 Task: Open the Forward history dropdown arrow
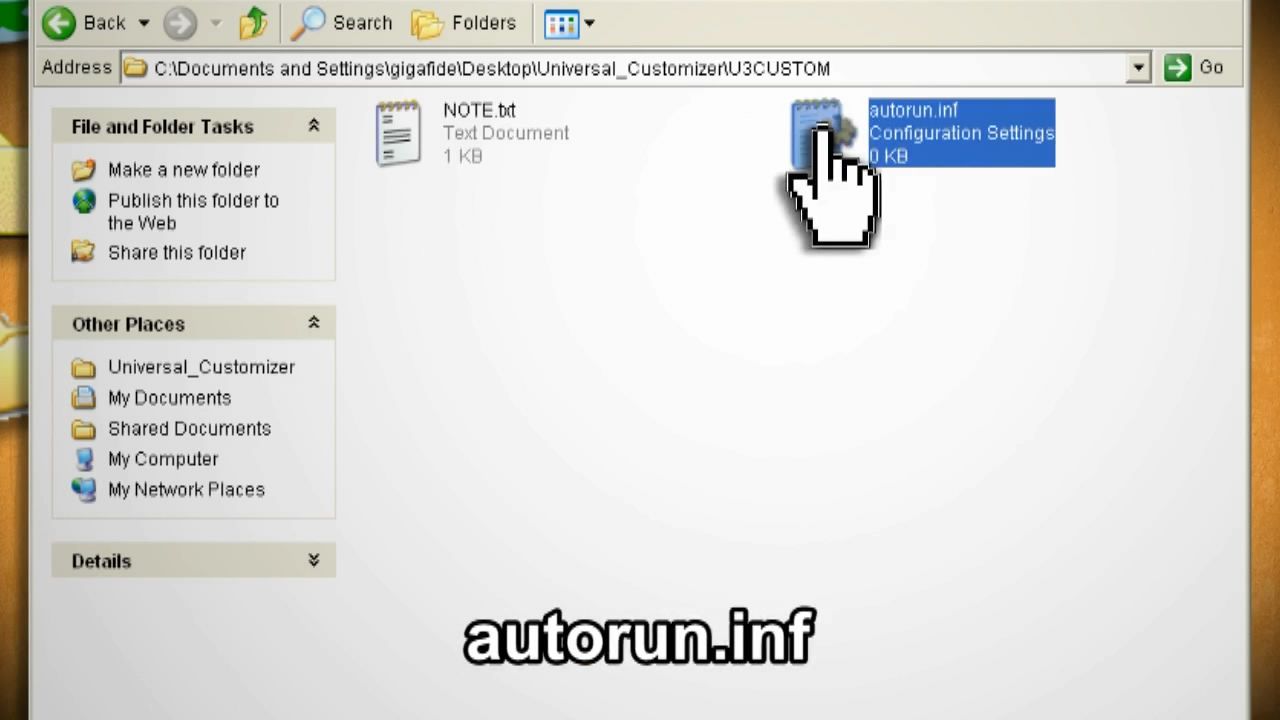215,23
